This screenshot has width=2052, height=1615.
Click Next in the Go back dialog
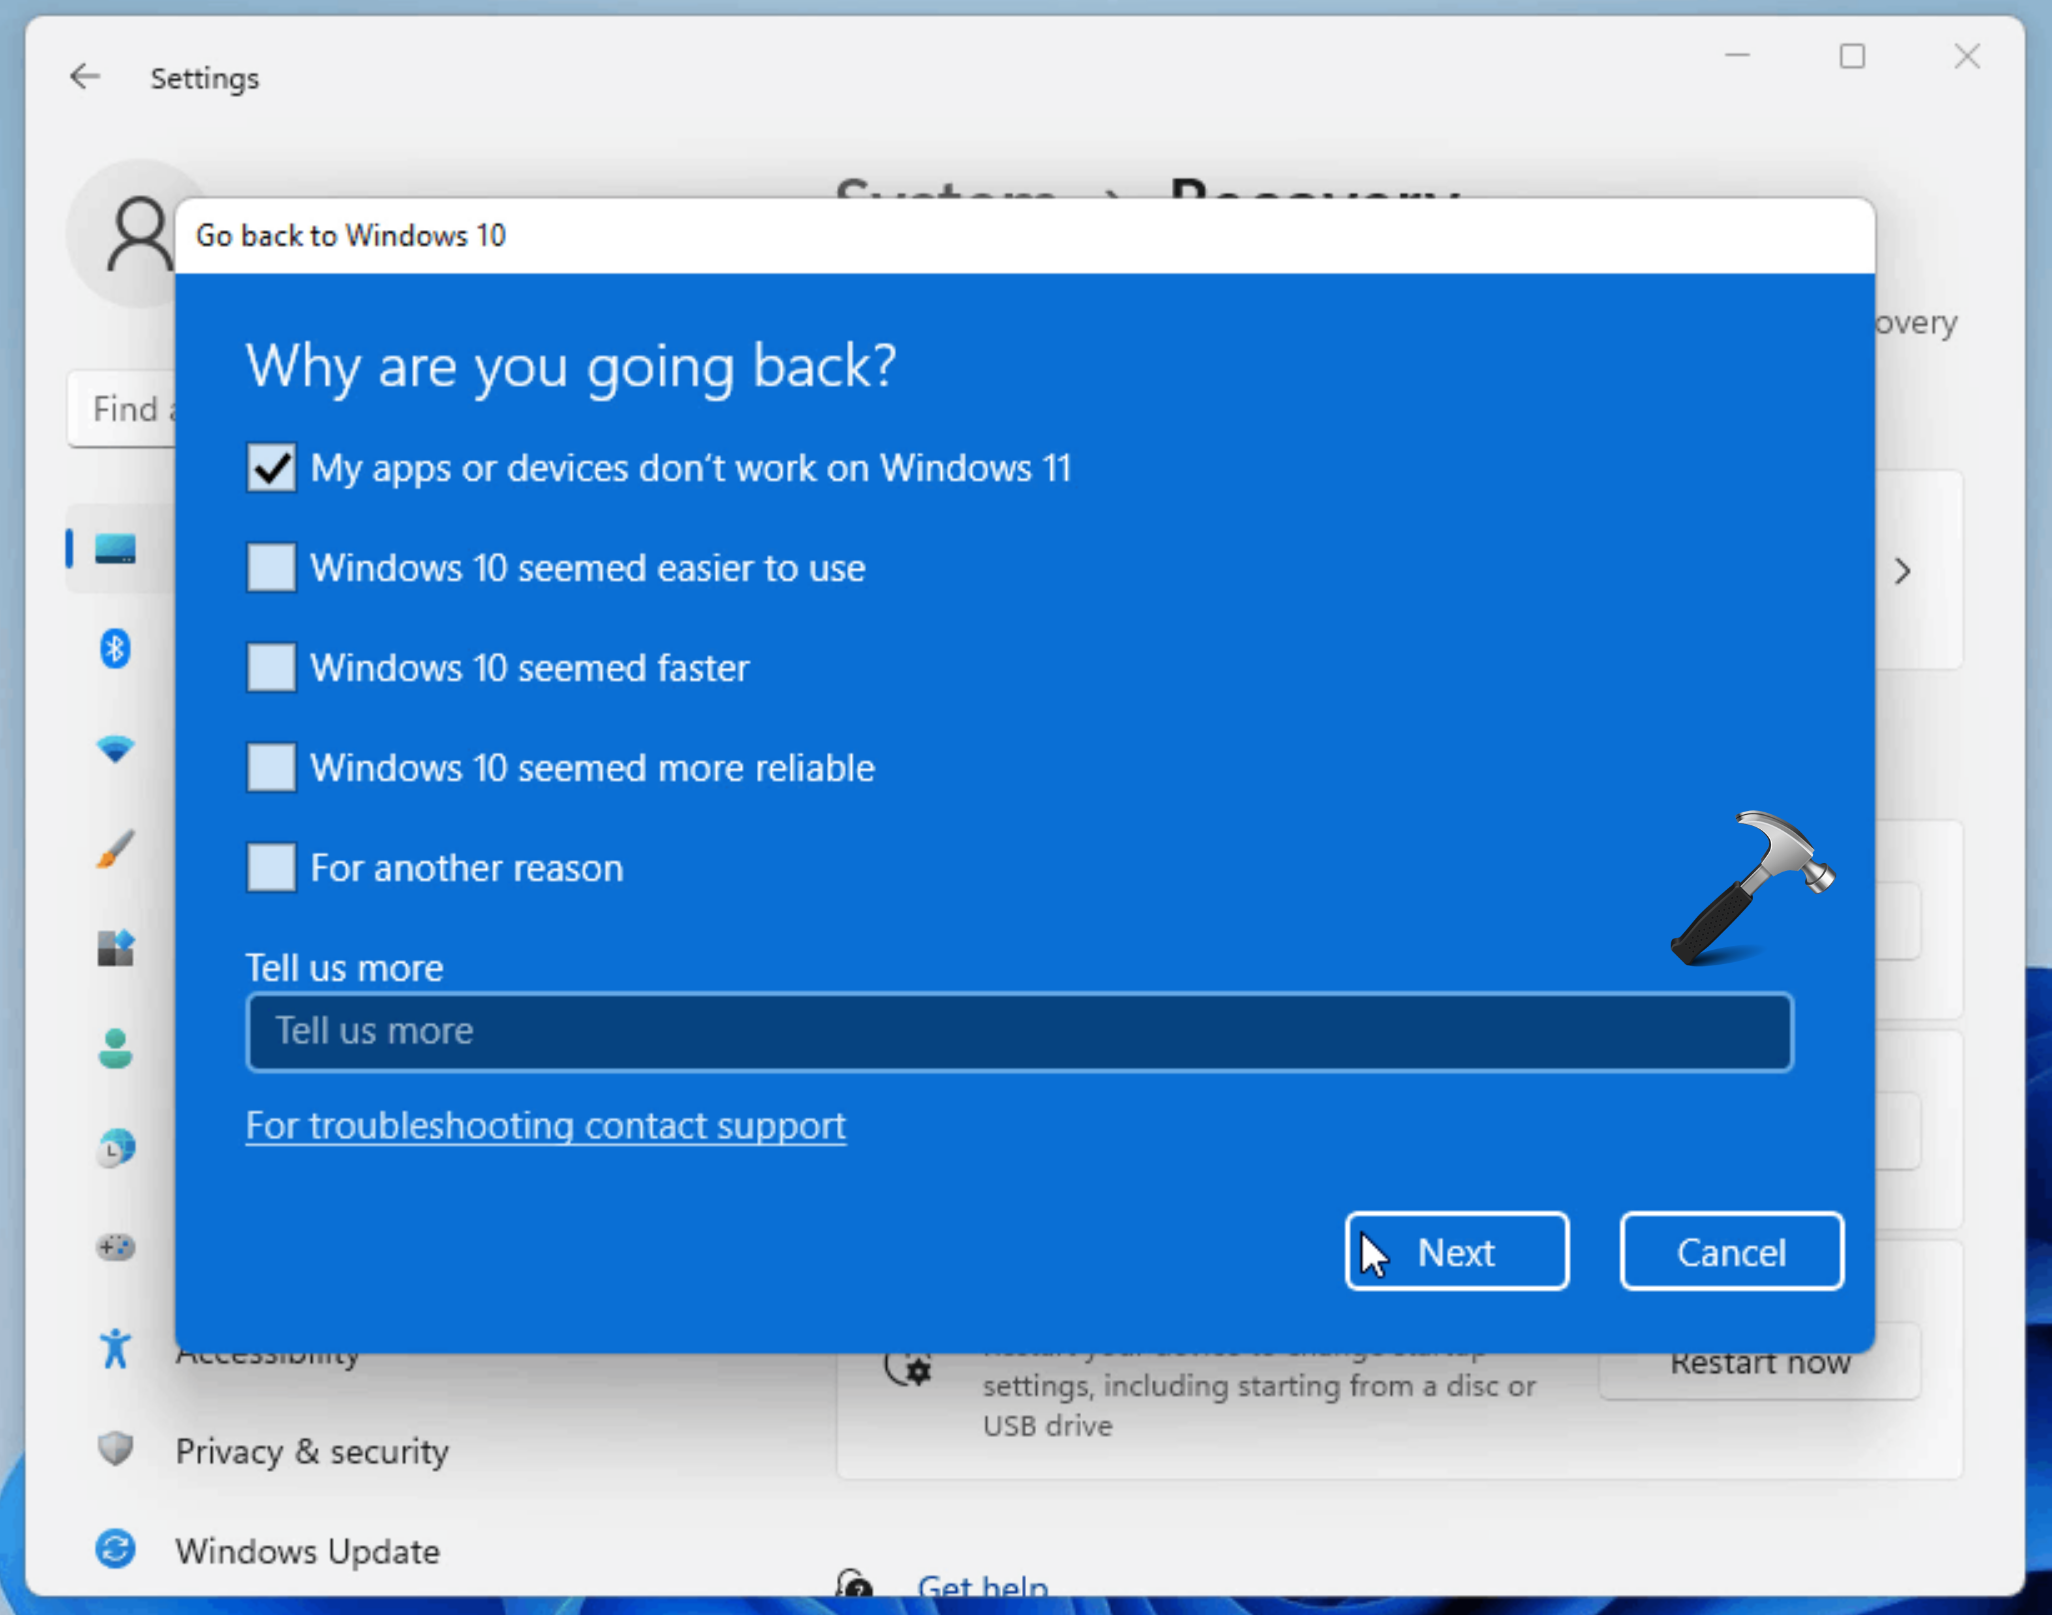tap(1456, 1251)
